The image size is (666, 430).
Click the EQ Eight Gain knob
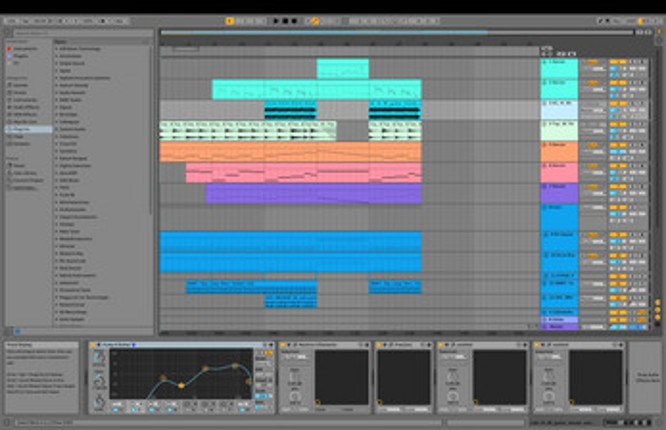99,380
